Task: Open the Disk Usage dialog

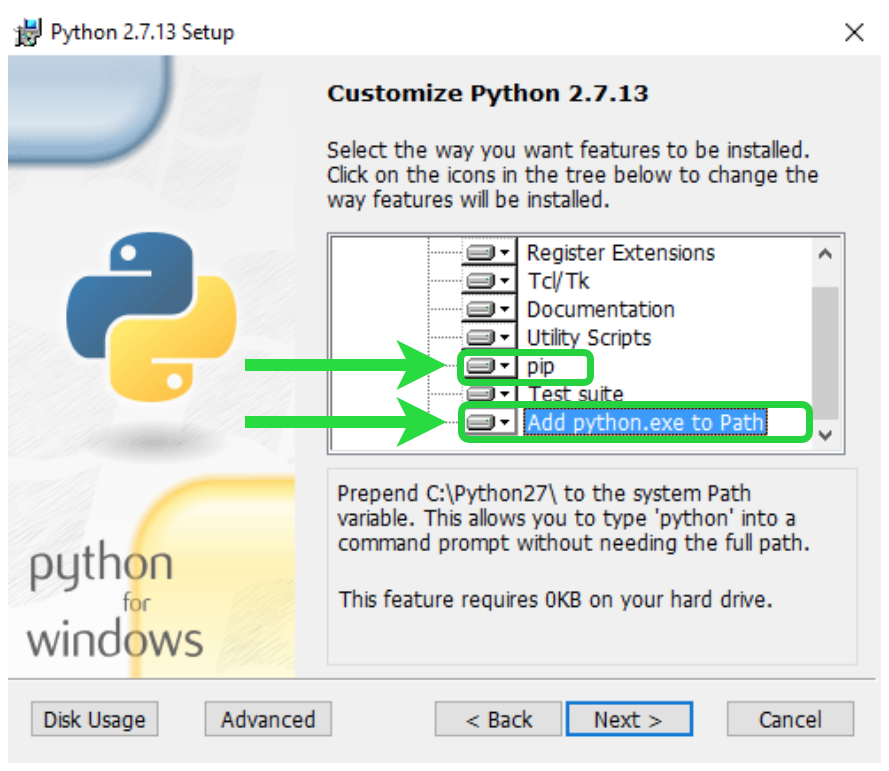Action: (94, 719)
